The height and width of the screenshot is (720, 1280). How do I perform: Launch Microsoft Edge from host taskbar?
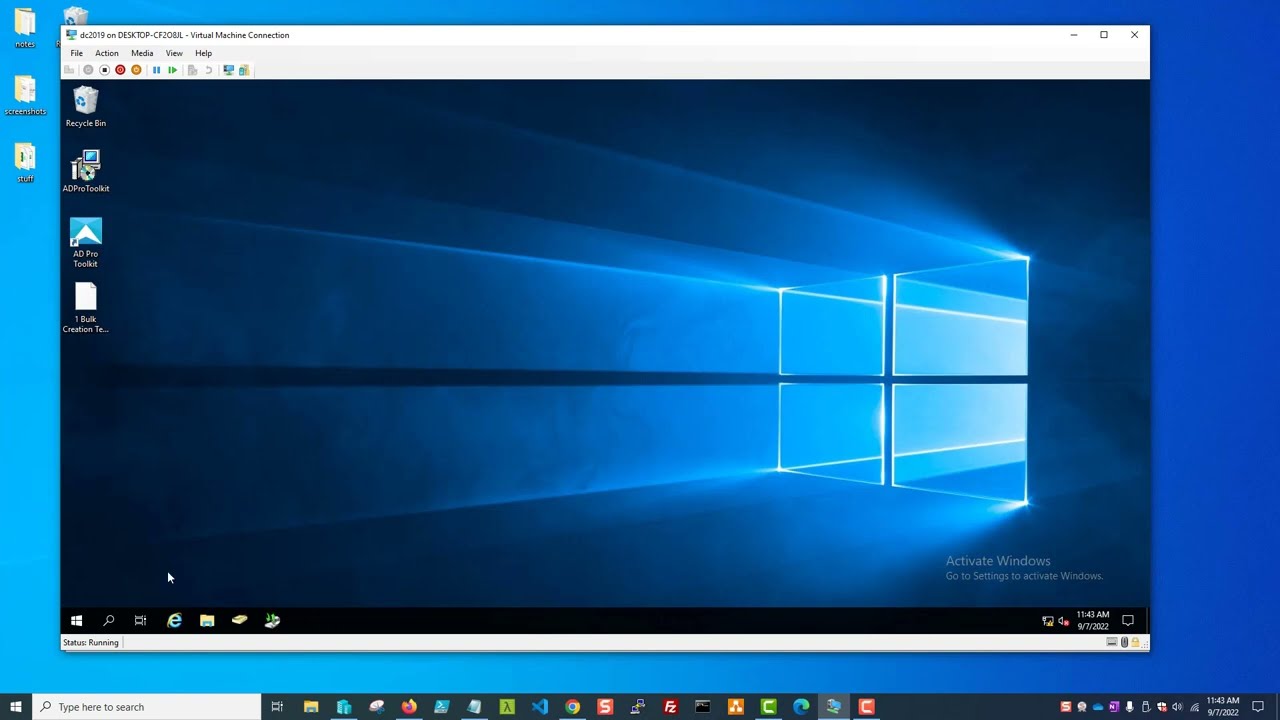(801, 707)
